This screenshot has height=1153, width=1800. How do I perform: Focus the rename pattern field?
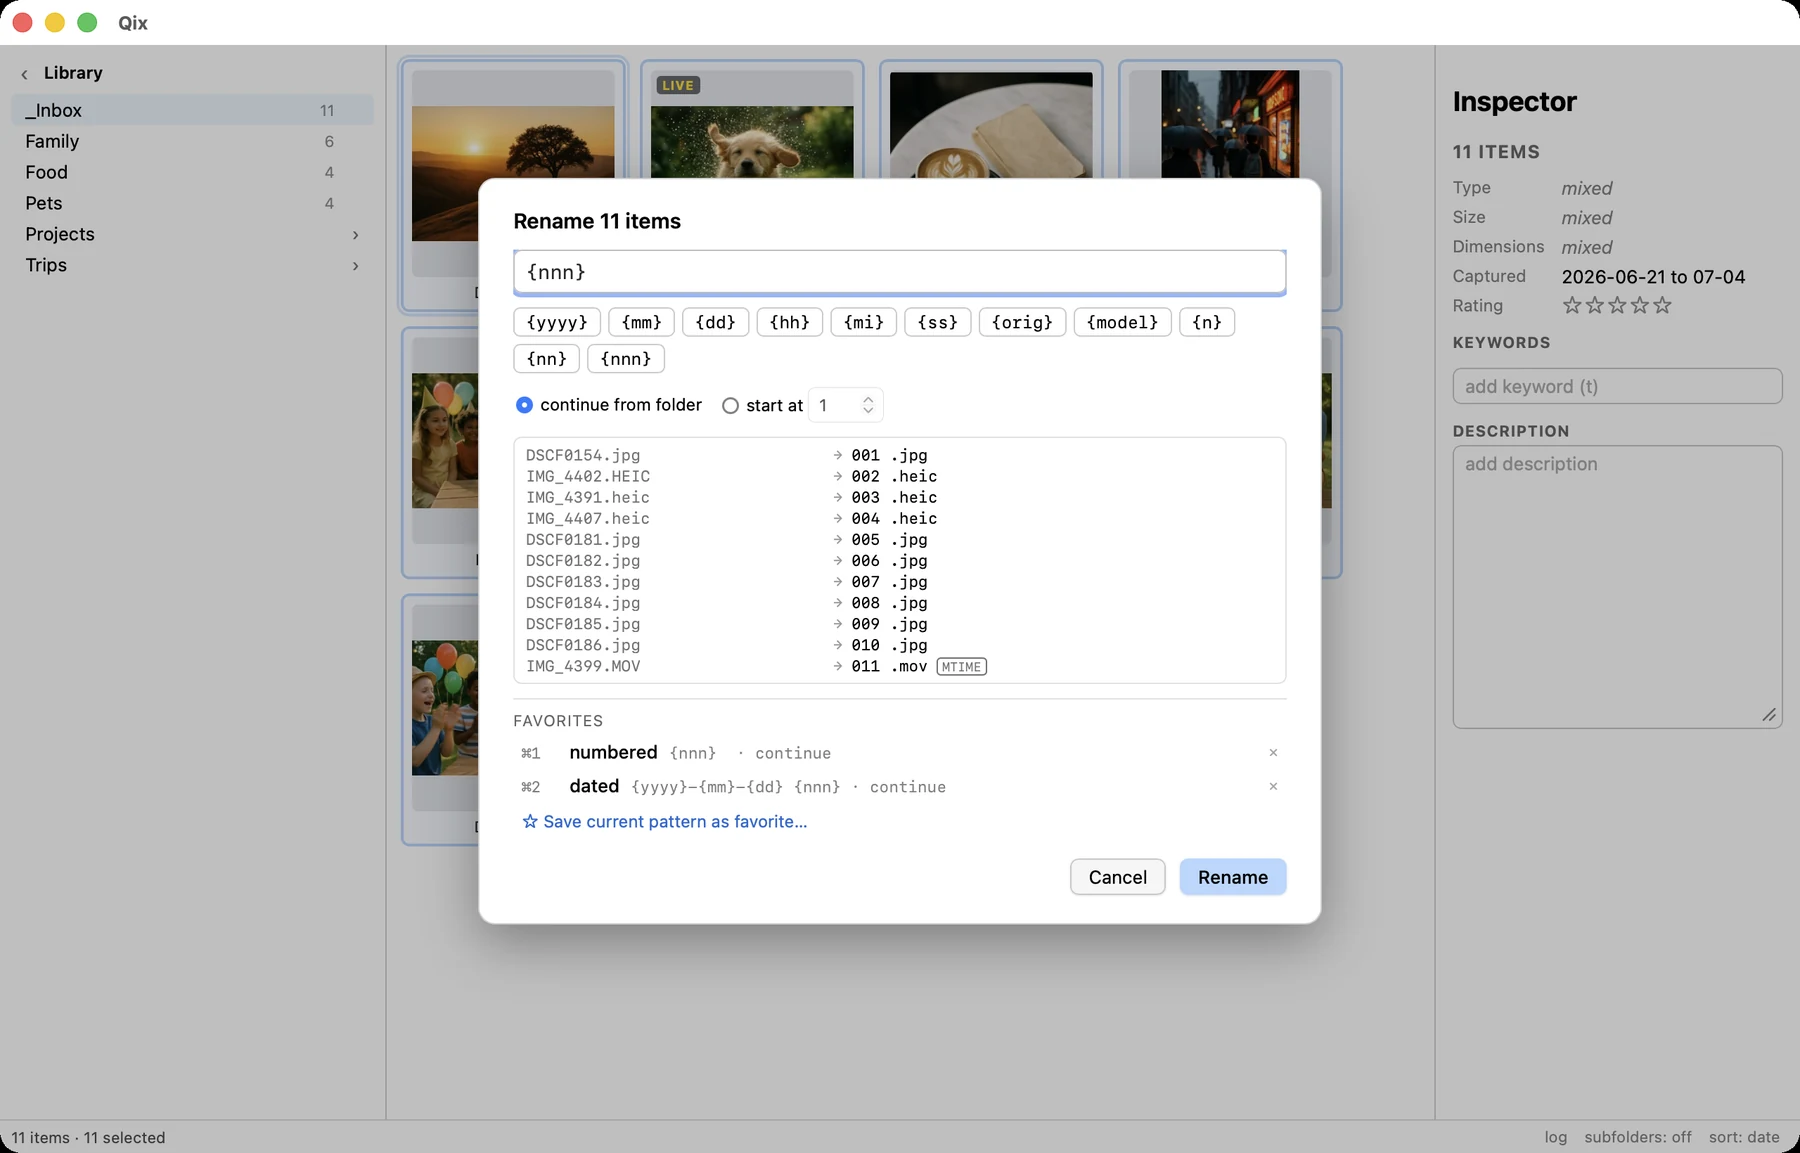click(x=899, y=272)
